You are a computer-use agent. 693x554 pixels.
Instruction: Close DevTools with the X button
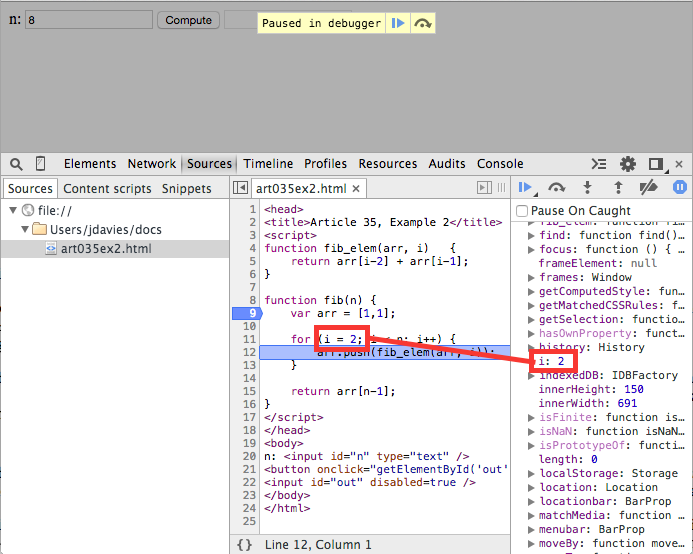click(679, 164)
